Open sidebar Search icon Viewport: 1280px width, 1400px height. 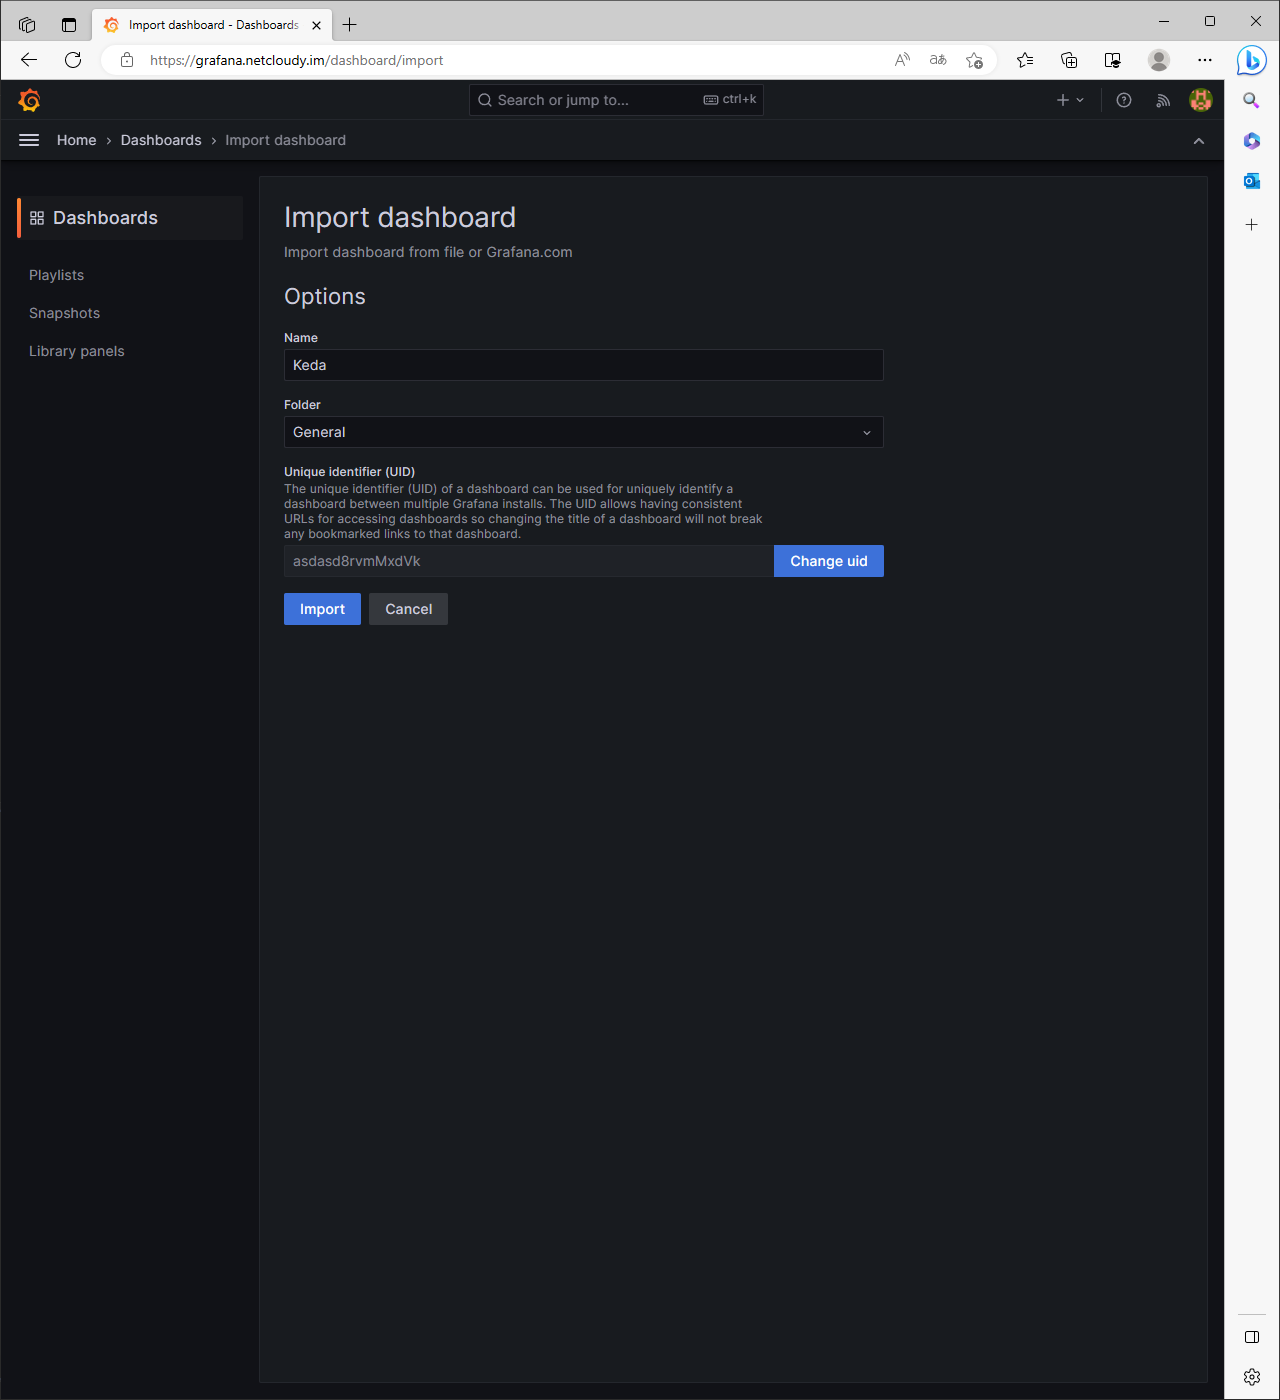tap(1252, 100)
